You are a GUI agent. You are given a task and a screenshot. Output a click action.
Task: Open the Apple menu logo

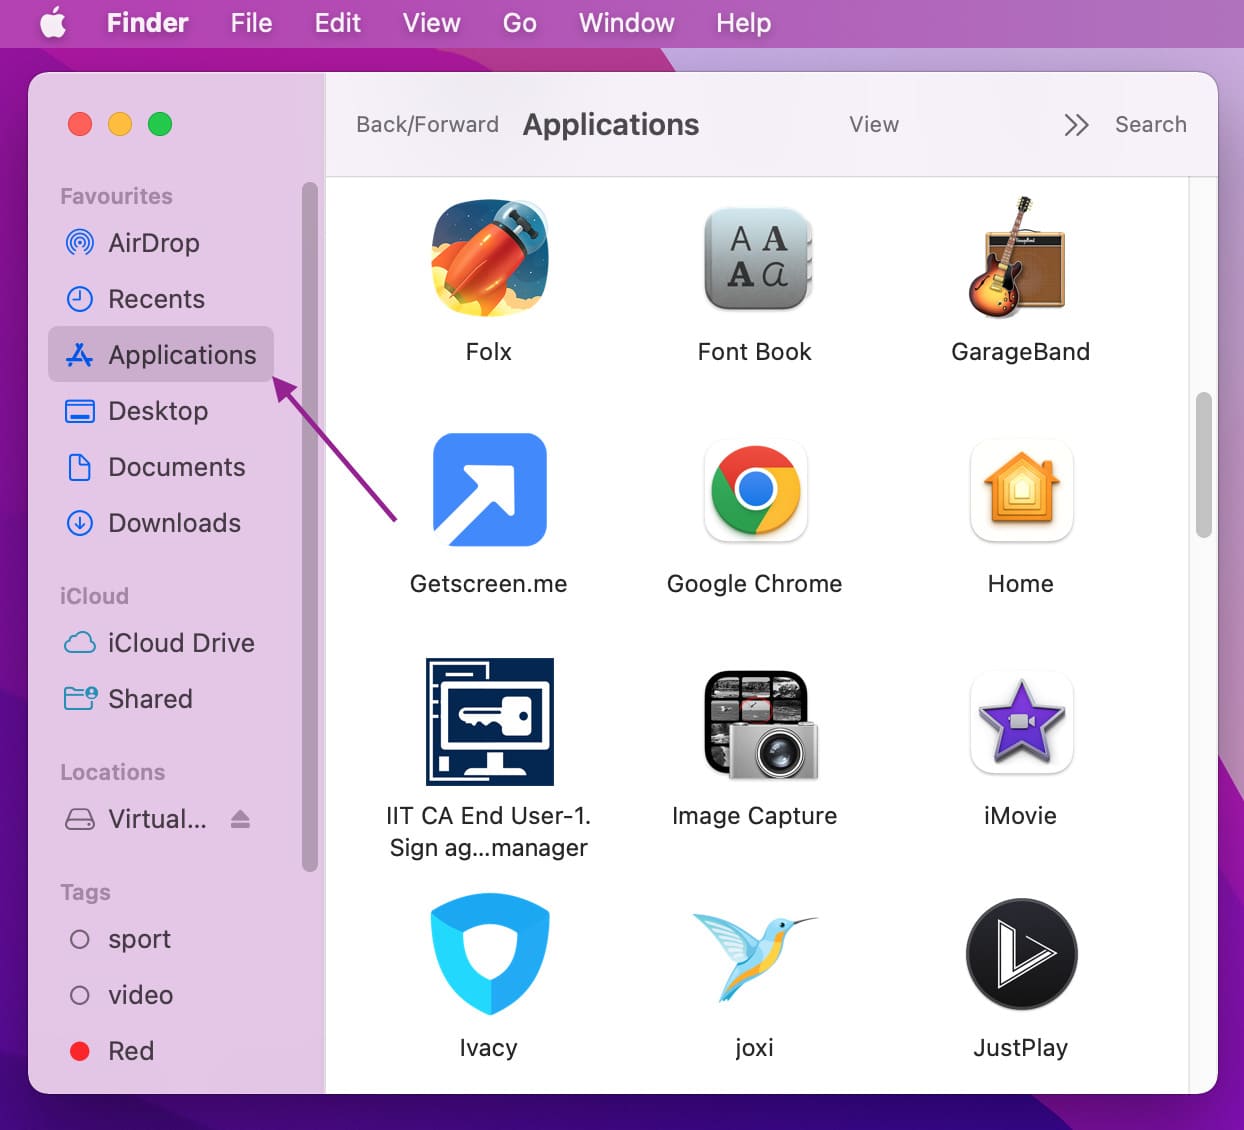[53, 22]
